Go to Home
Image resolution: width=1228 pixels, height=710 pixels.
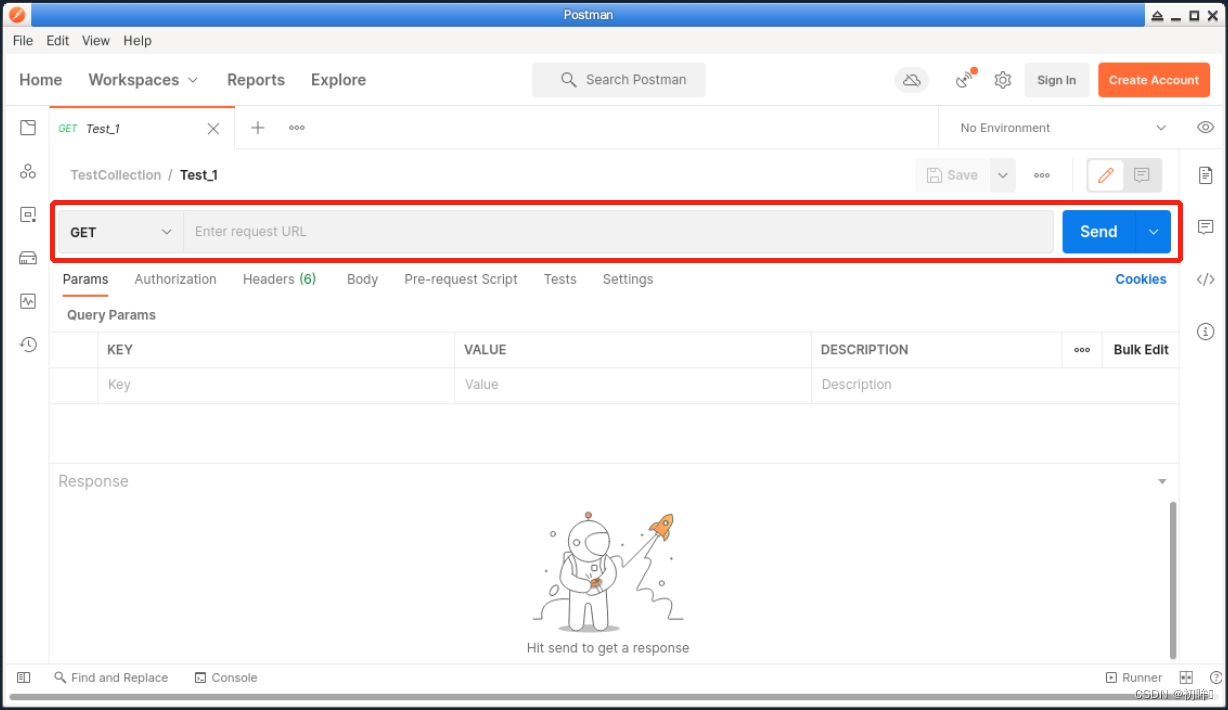pyautogui.click(x=41, y=80)
